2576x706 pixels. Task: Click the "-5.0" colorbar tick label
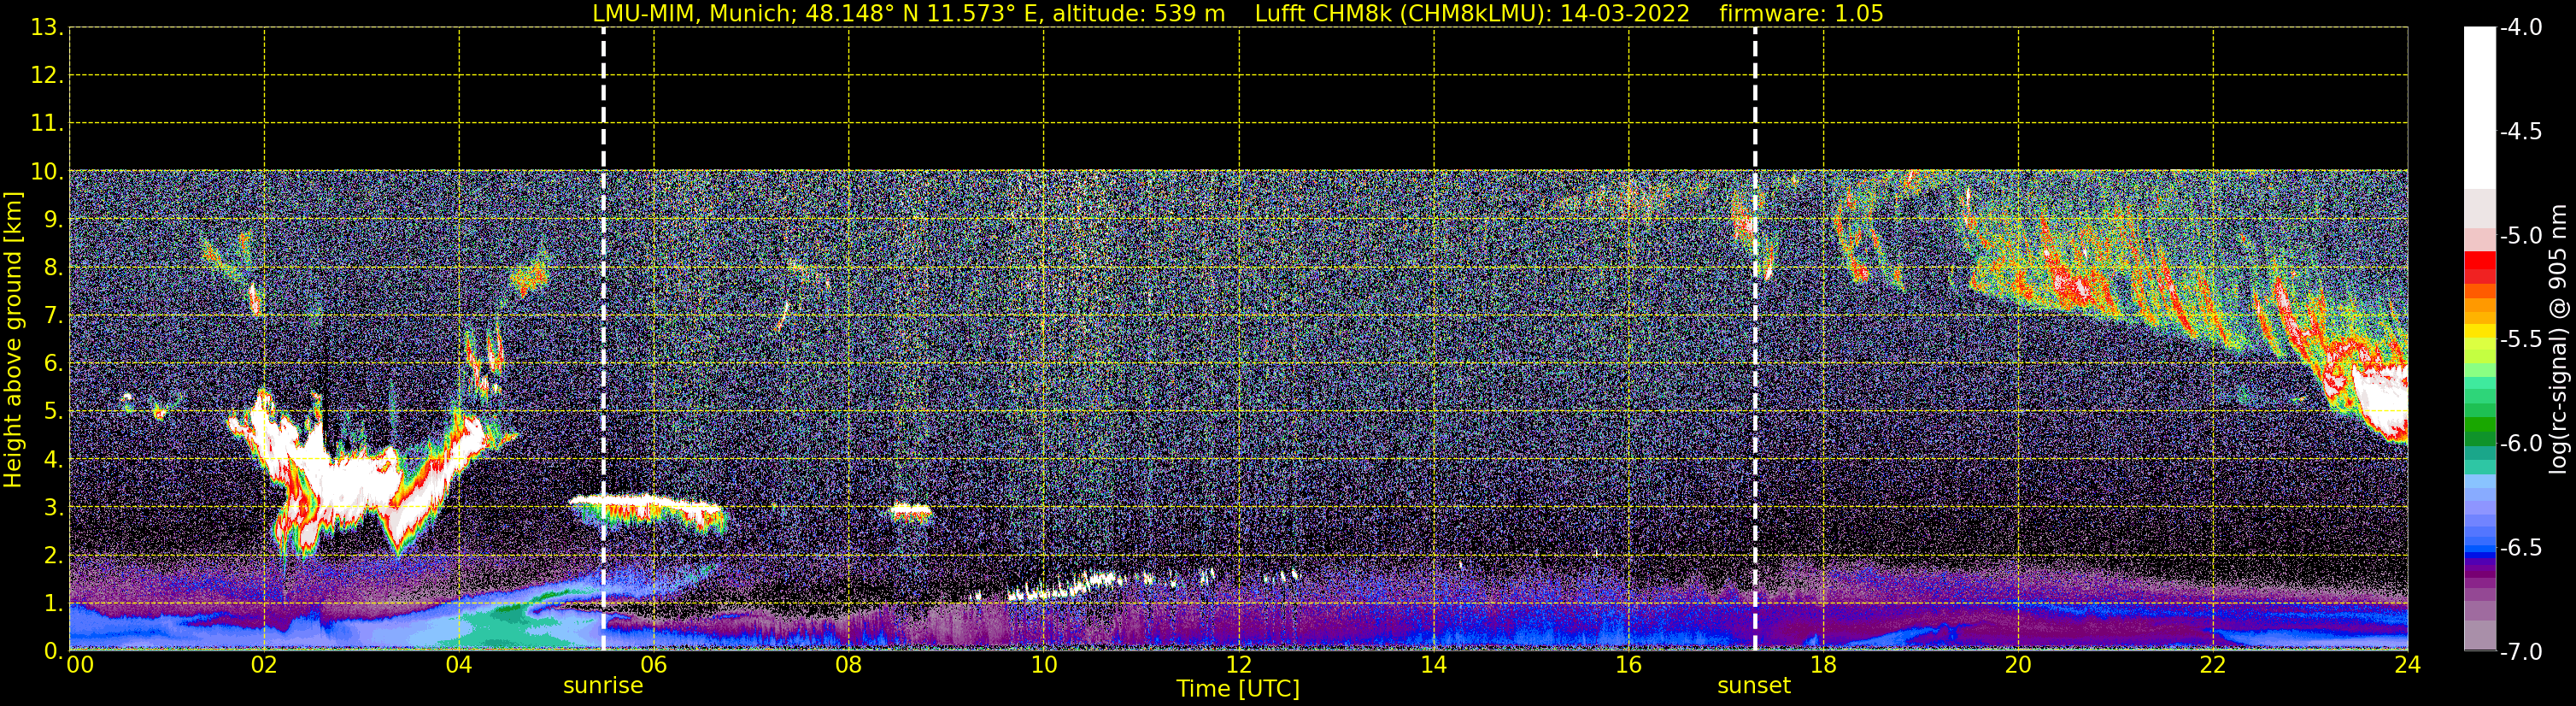pyautogui.click(x=2520, y=235)
